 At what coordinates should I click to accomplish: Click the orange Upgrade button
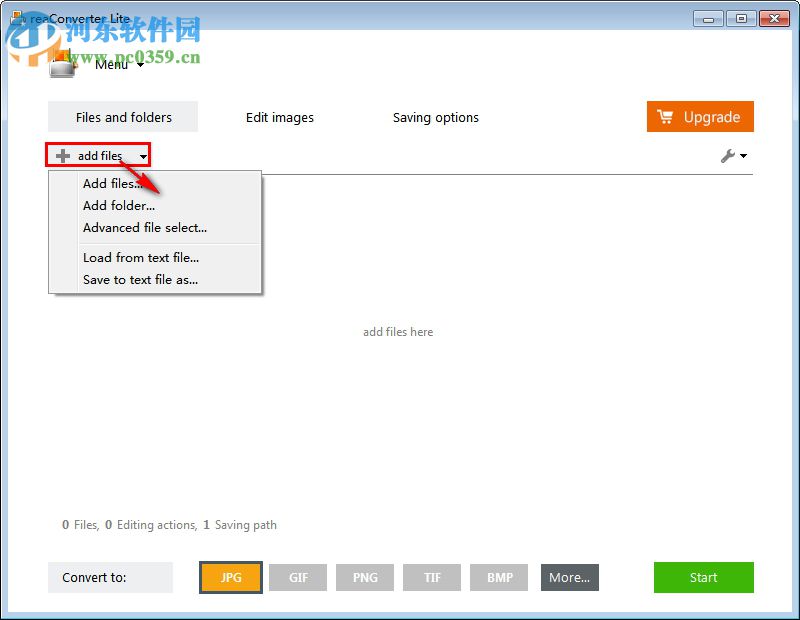click(700, 117)
